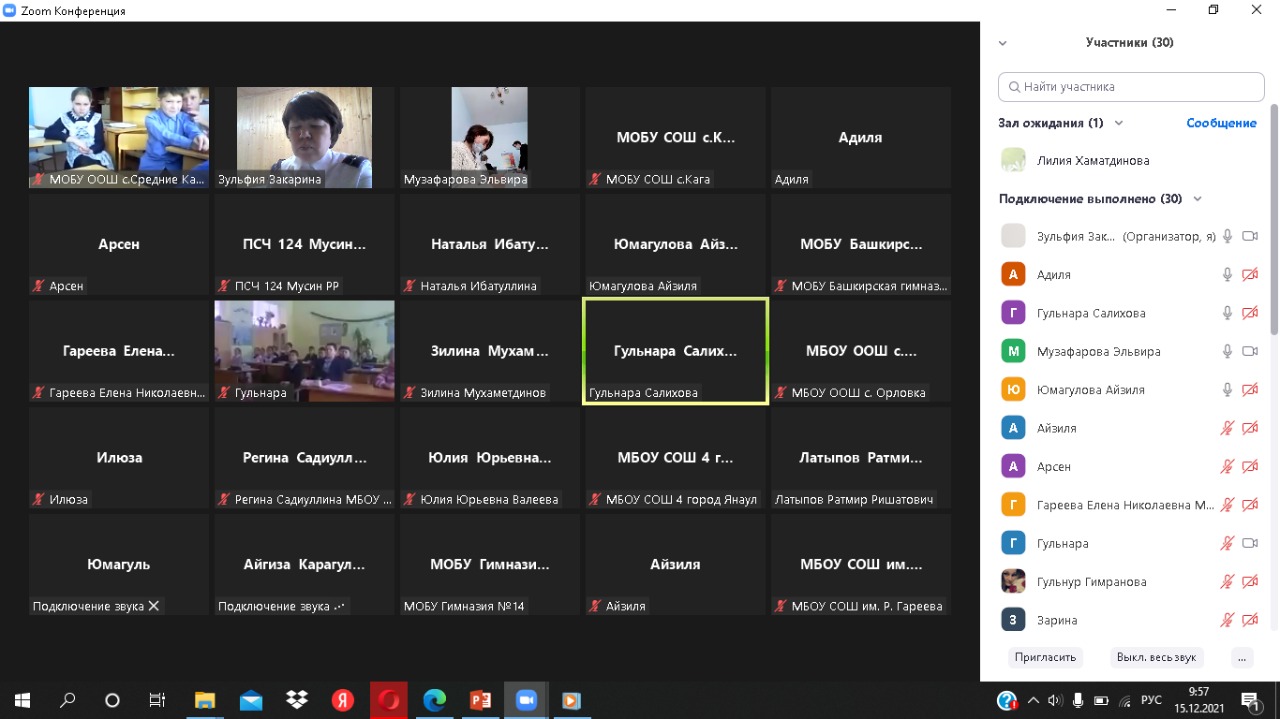Click the Выкл. весь звук button
1280x719 pixels.
pyautogui.click(x=1156, y=657)
